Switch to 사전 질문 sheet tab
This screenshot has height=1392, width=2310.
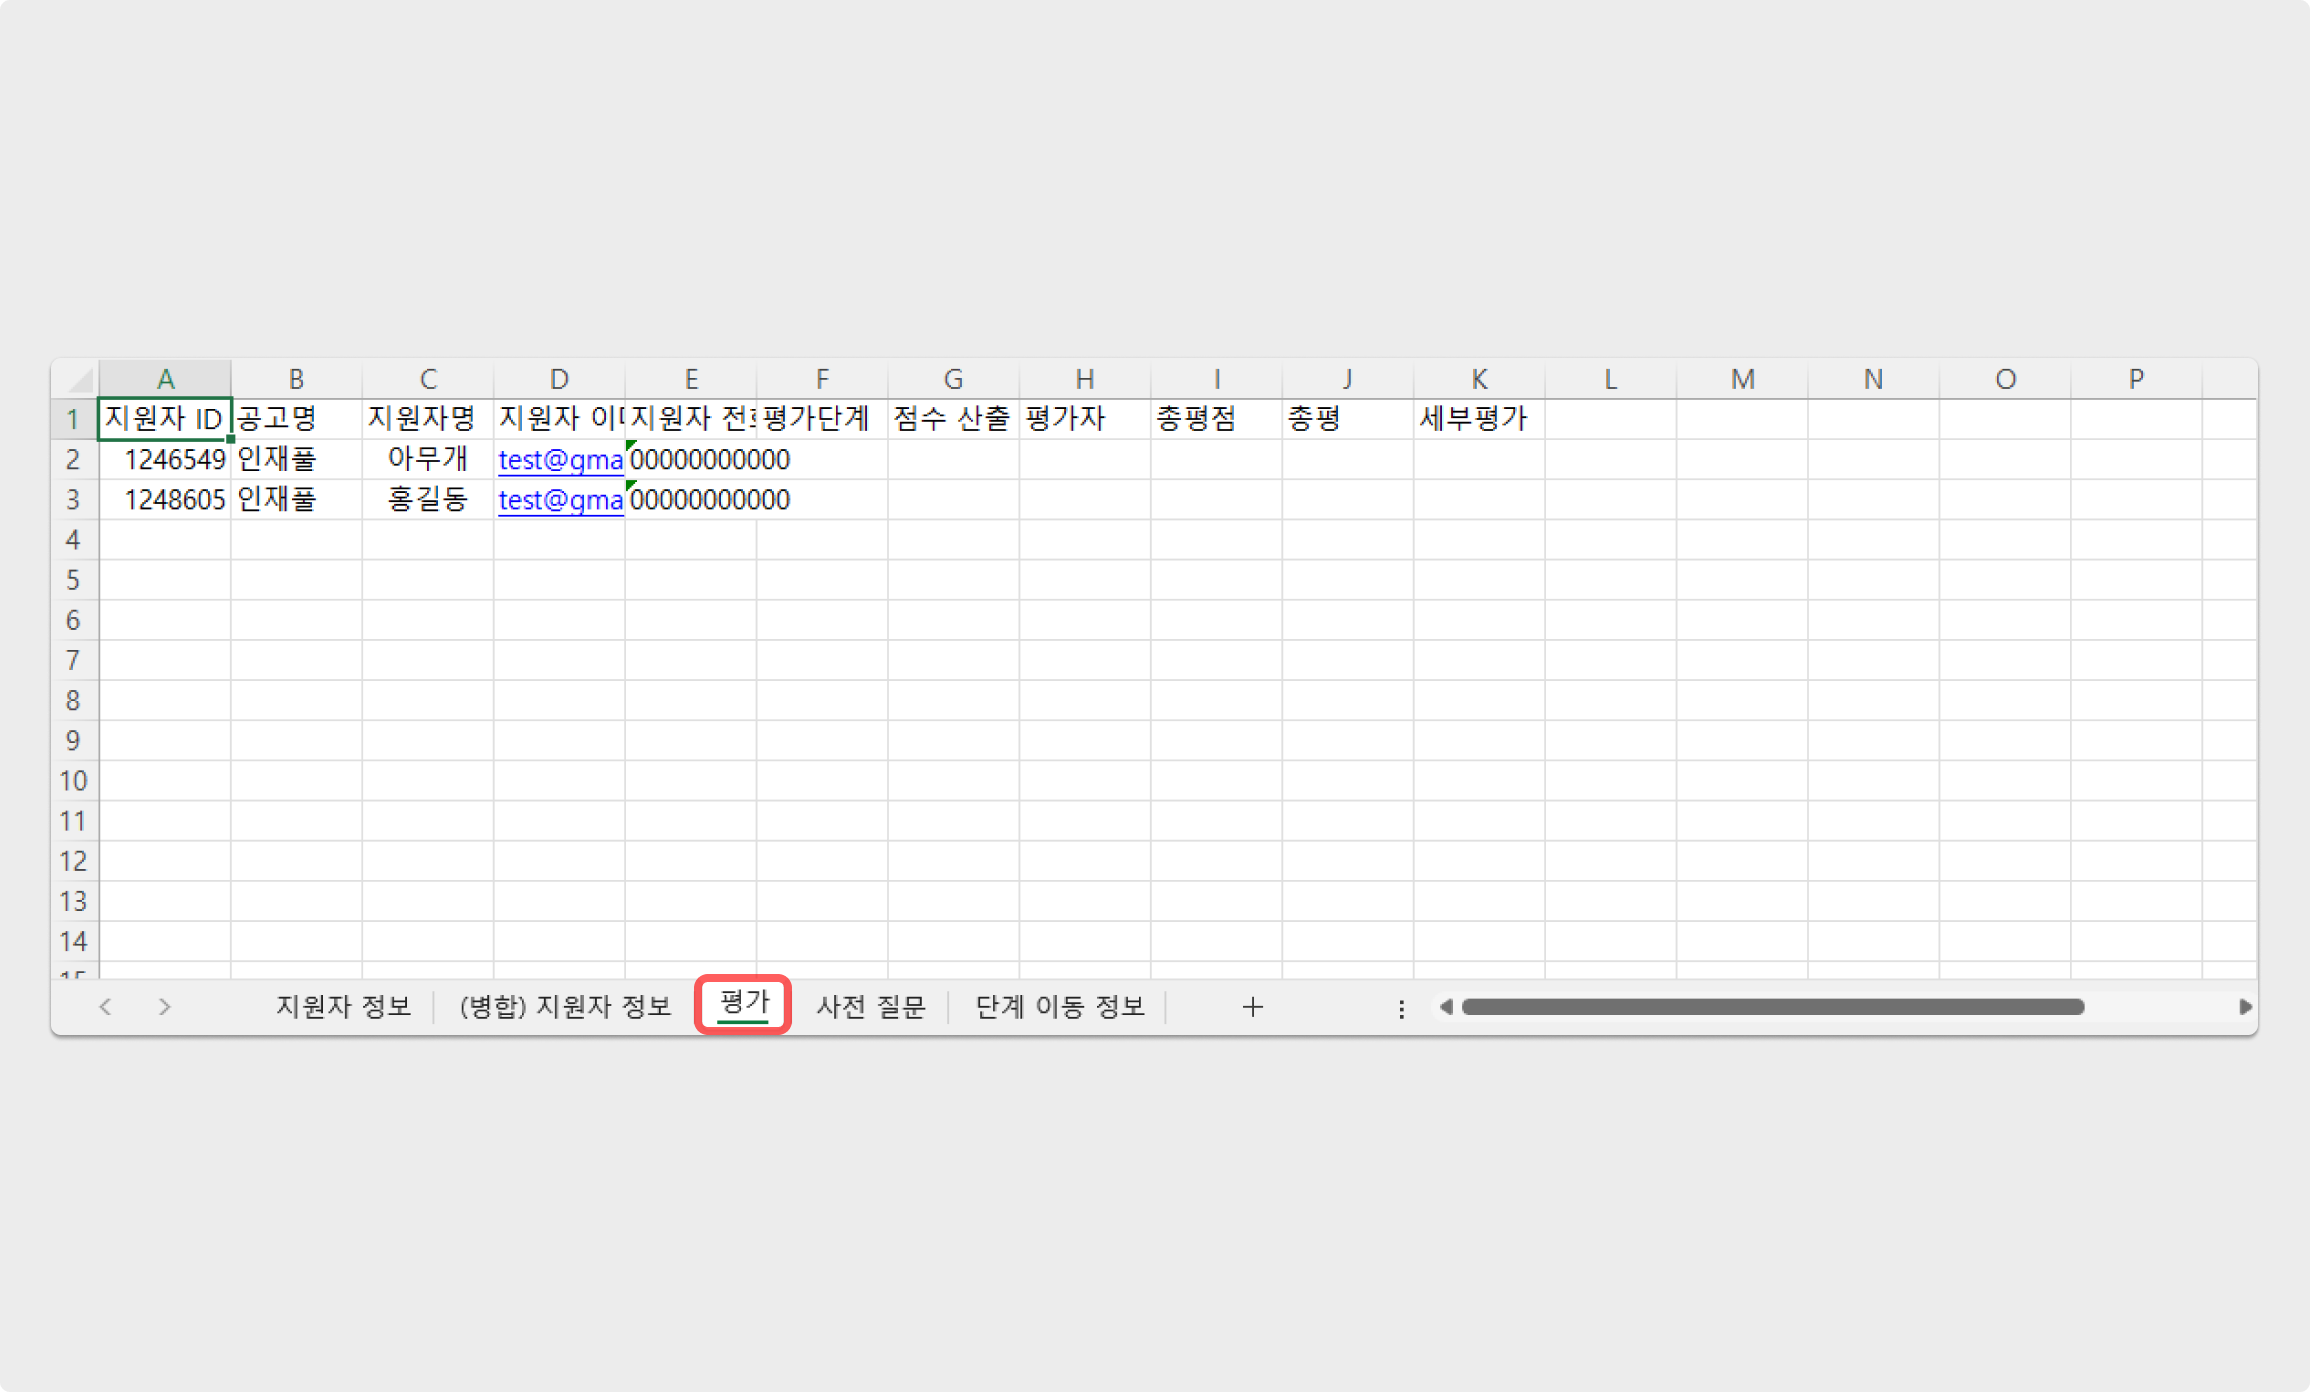click(x=870, y=1006)
